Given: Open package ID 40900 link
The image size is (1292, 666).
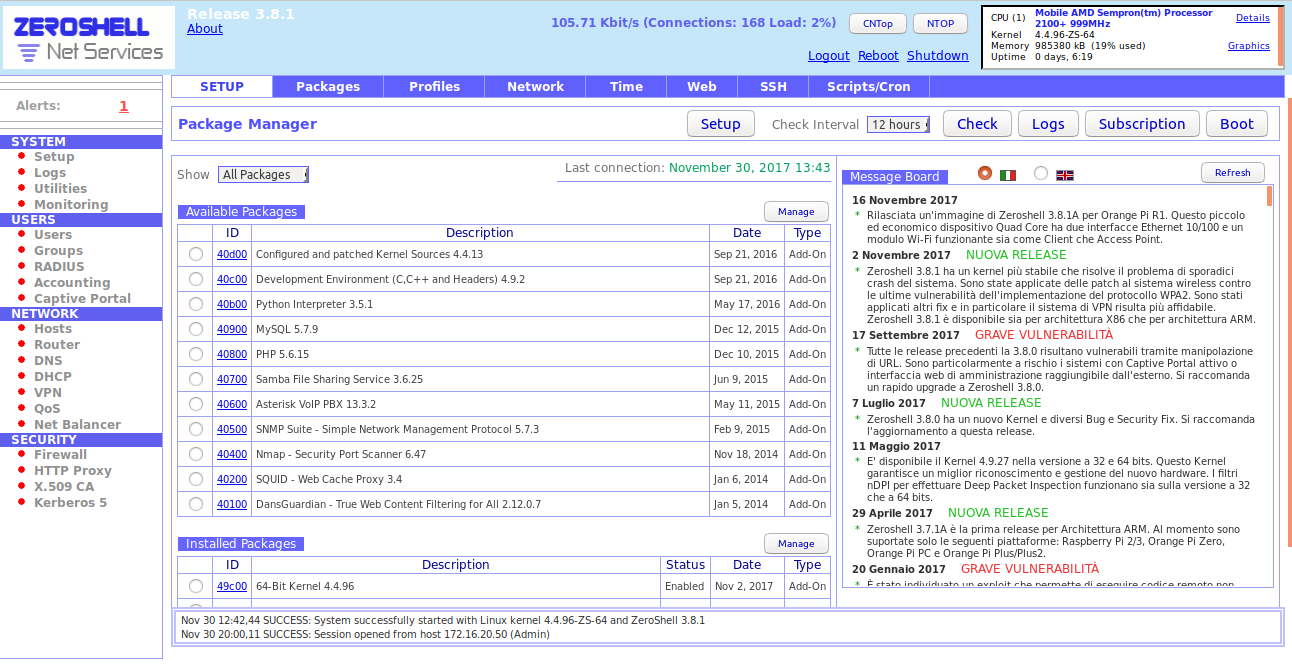Looking at the screenshot, I should click(x=232, y=329).
